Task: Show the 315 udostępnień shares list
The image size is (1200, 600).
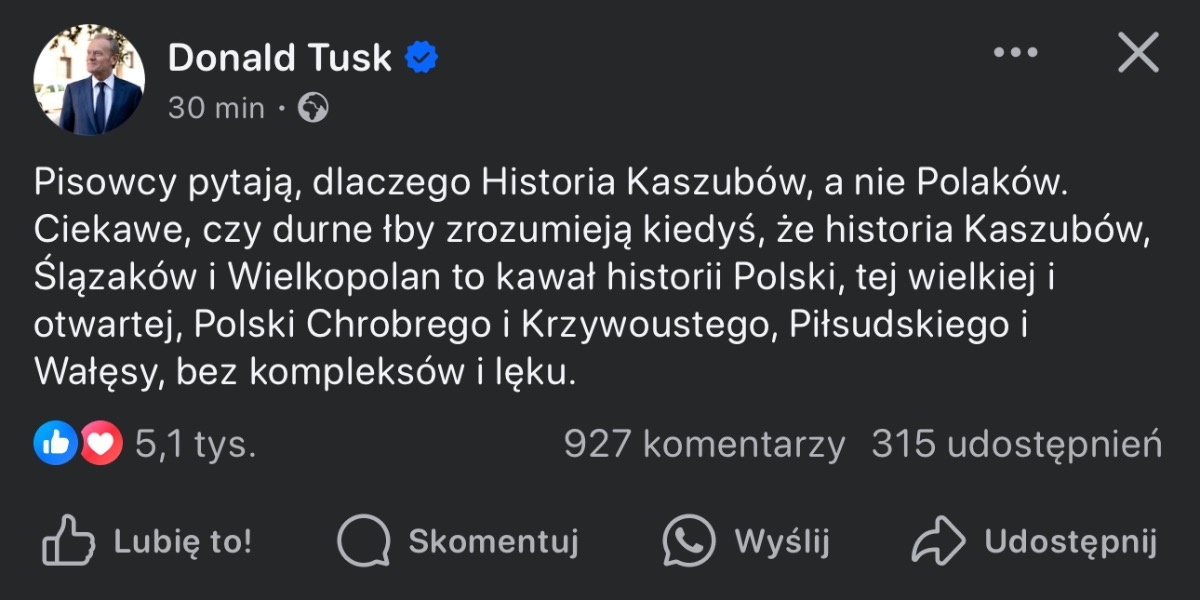Action: coord(1016,444)
